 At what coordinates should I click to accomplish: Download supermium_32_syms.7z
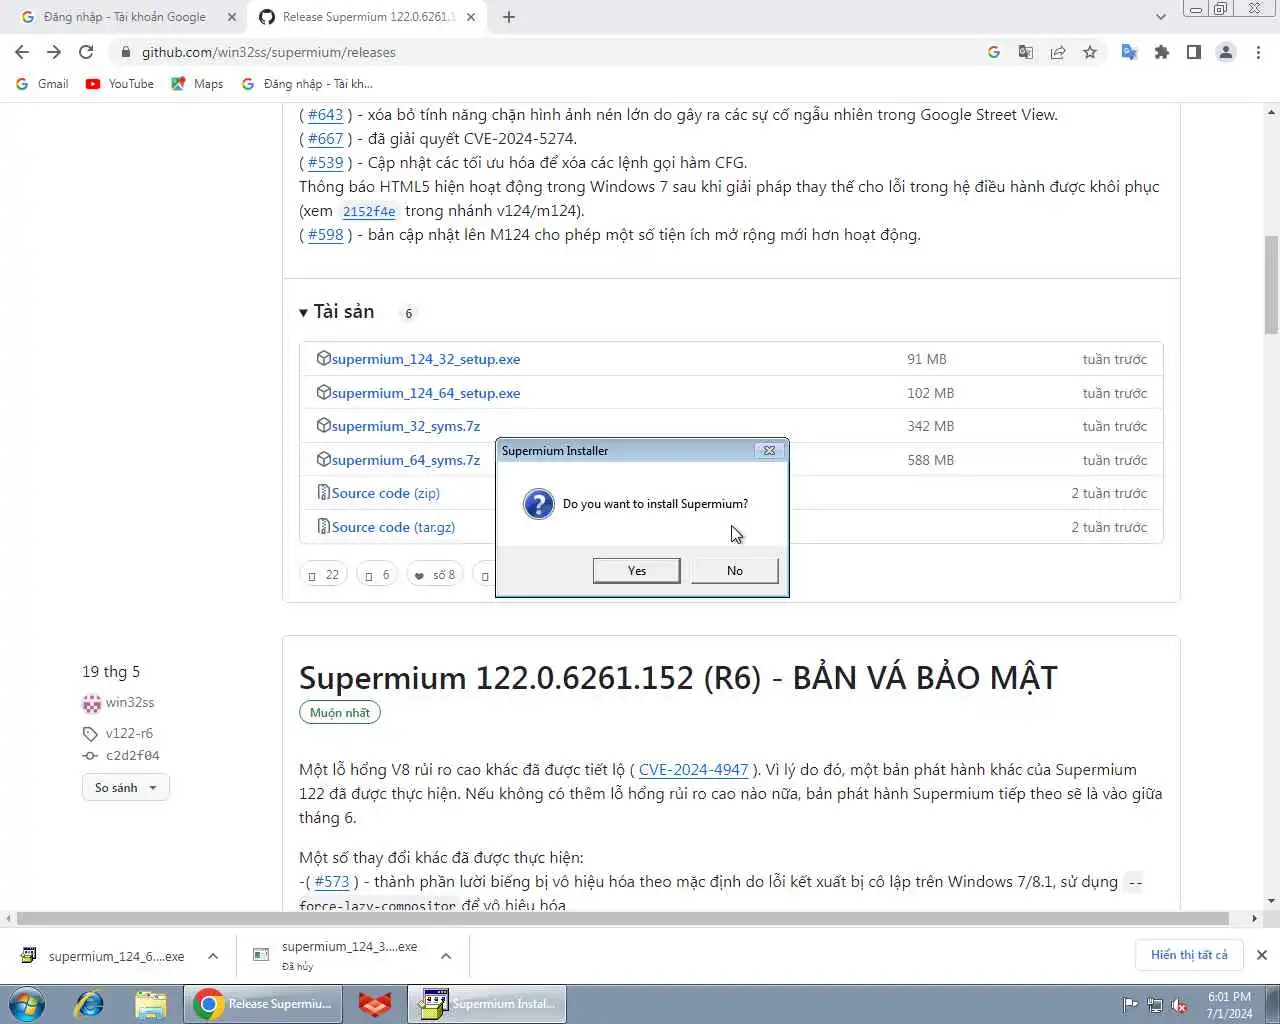pos(406,426)
